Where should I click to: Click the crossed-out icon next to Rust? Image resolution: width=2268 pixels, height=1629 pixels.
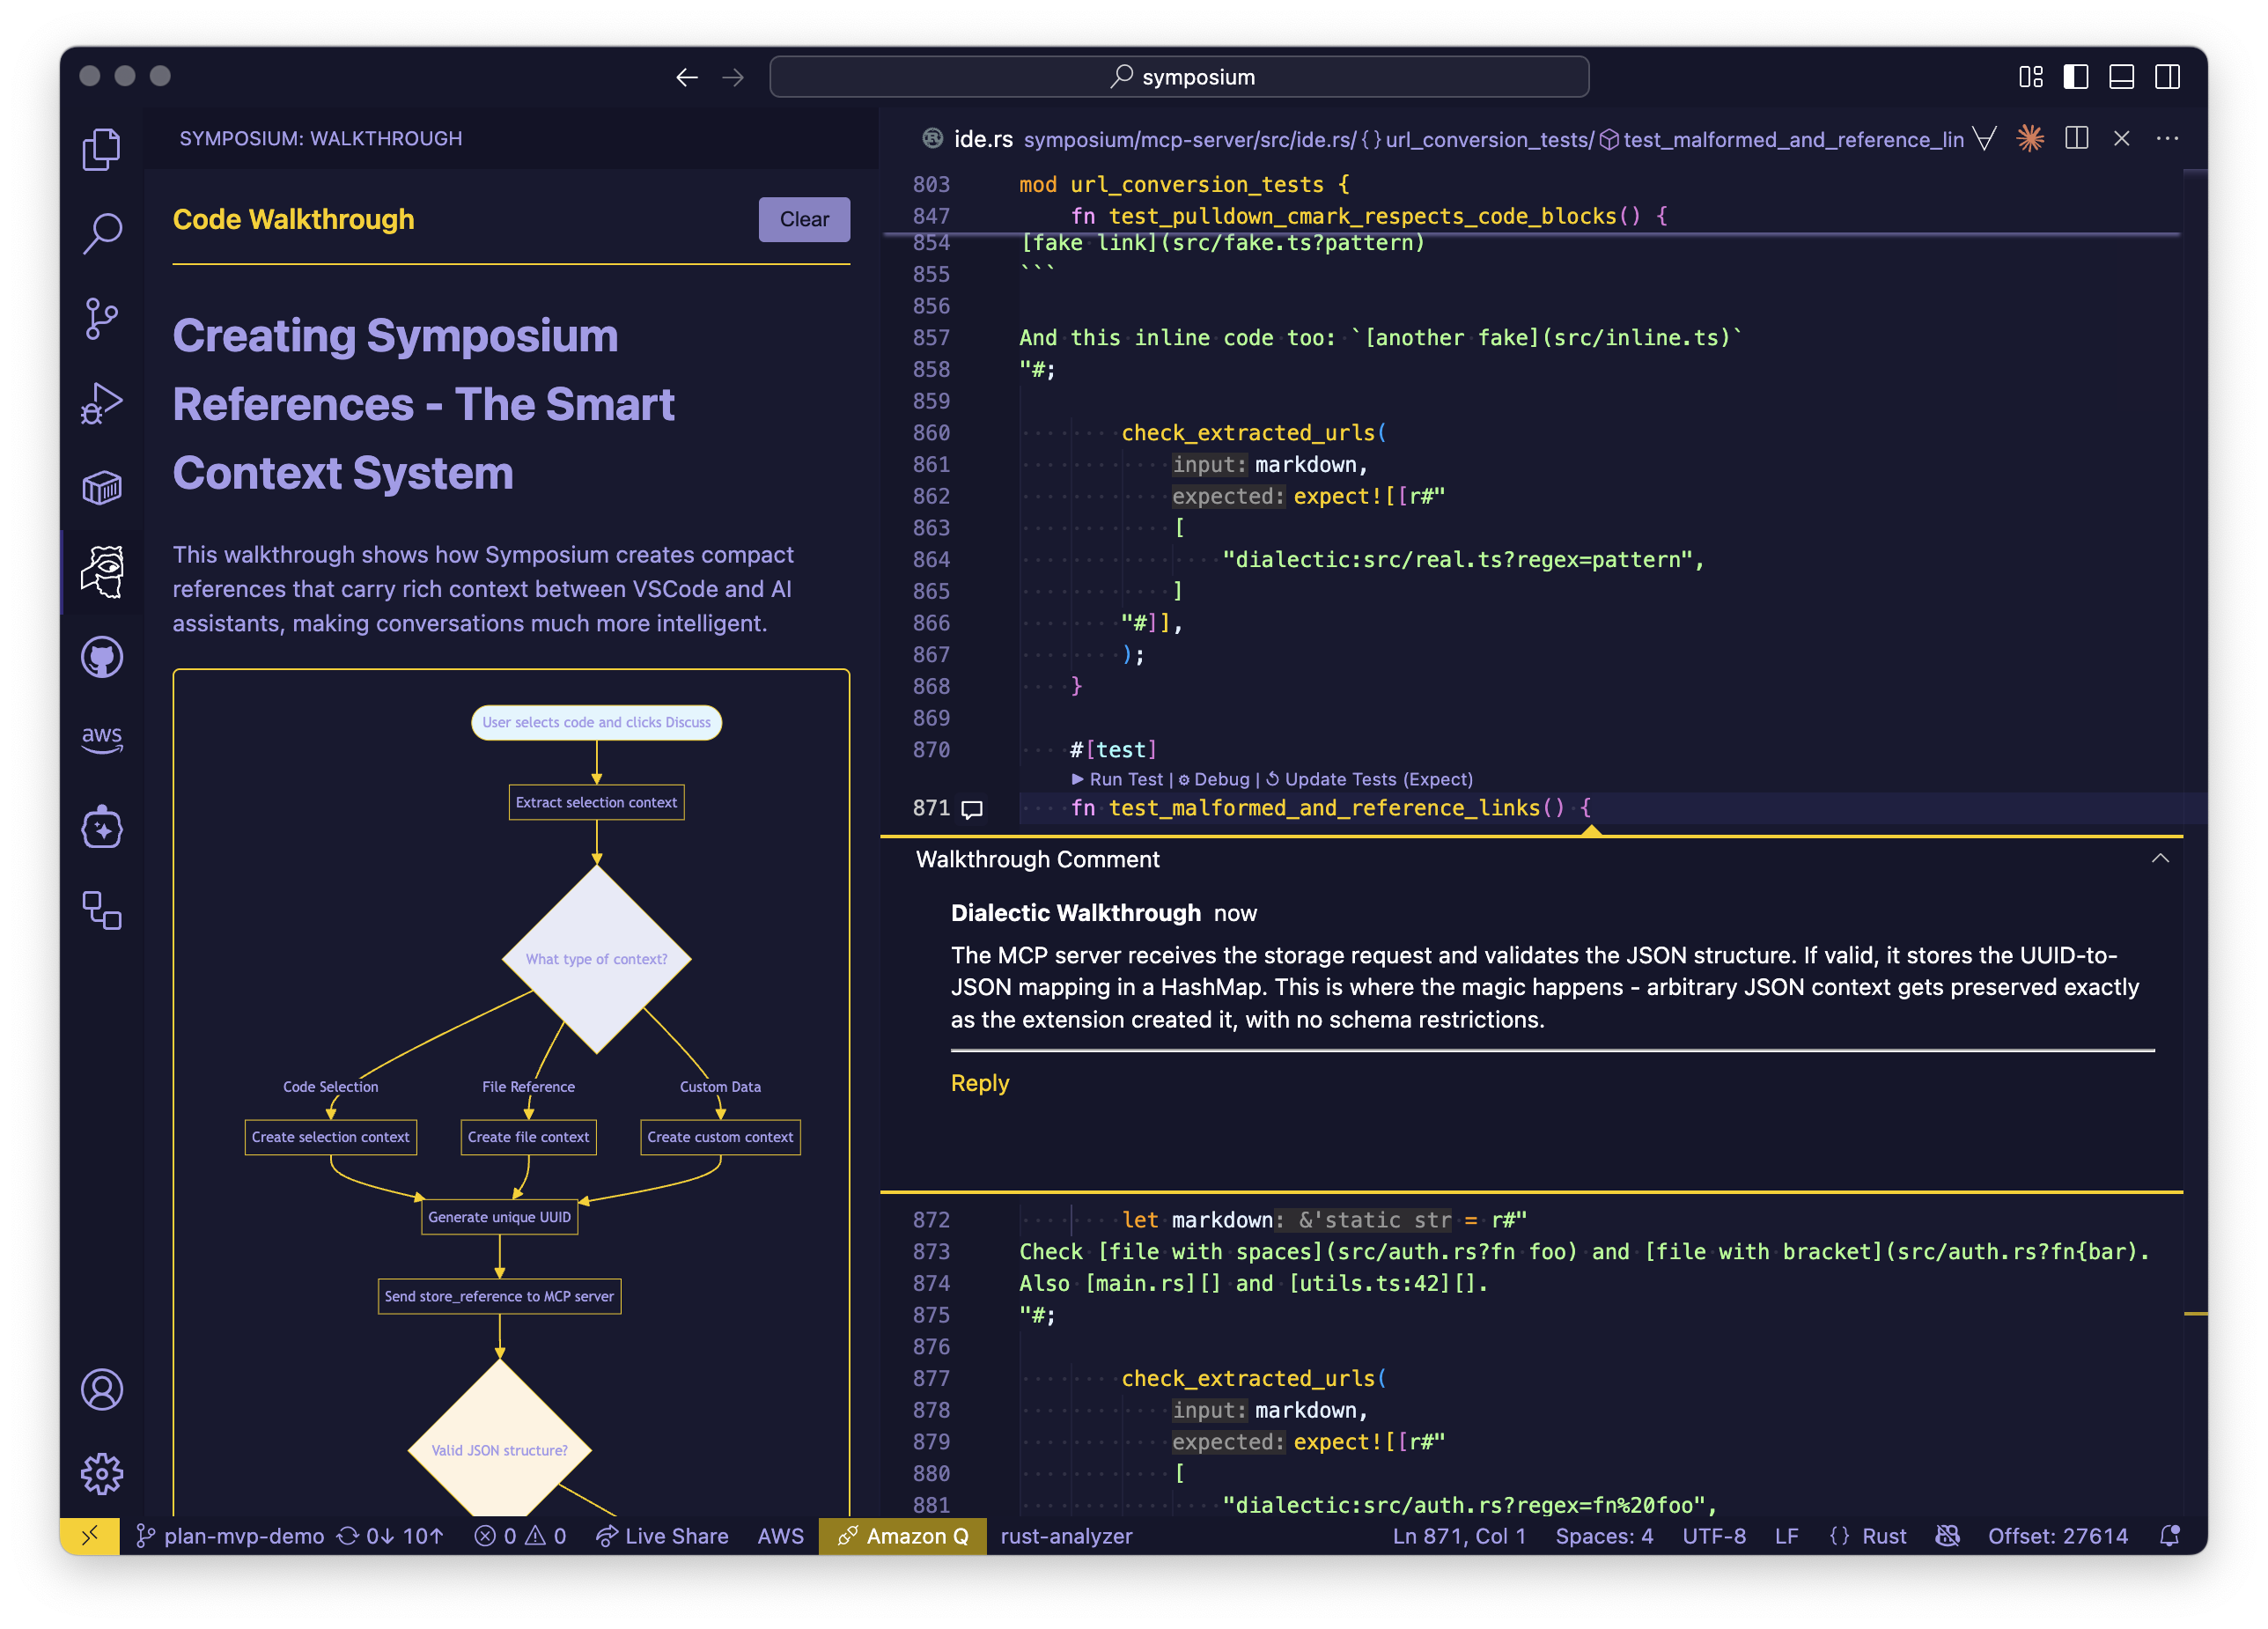coord(1947,1536)
